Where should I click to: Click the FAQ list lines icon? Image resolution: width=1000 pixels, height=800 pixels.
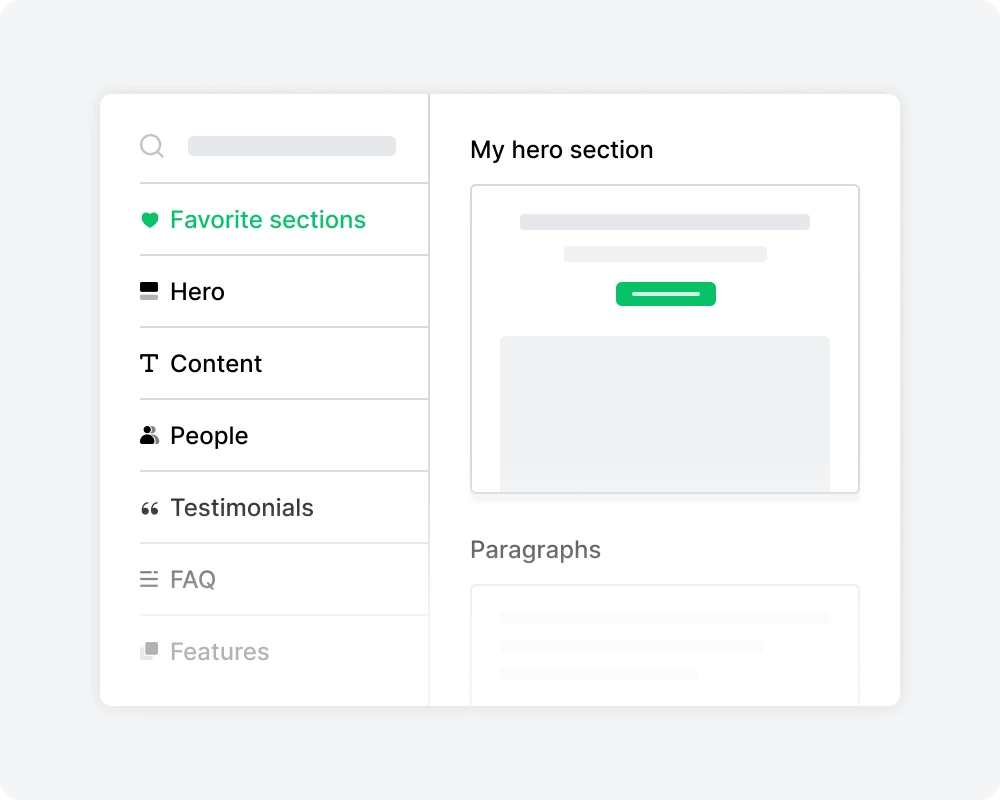[x=149, y=579]
